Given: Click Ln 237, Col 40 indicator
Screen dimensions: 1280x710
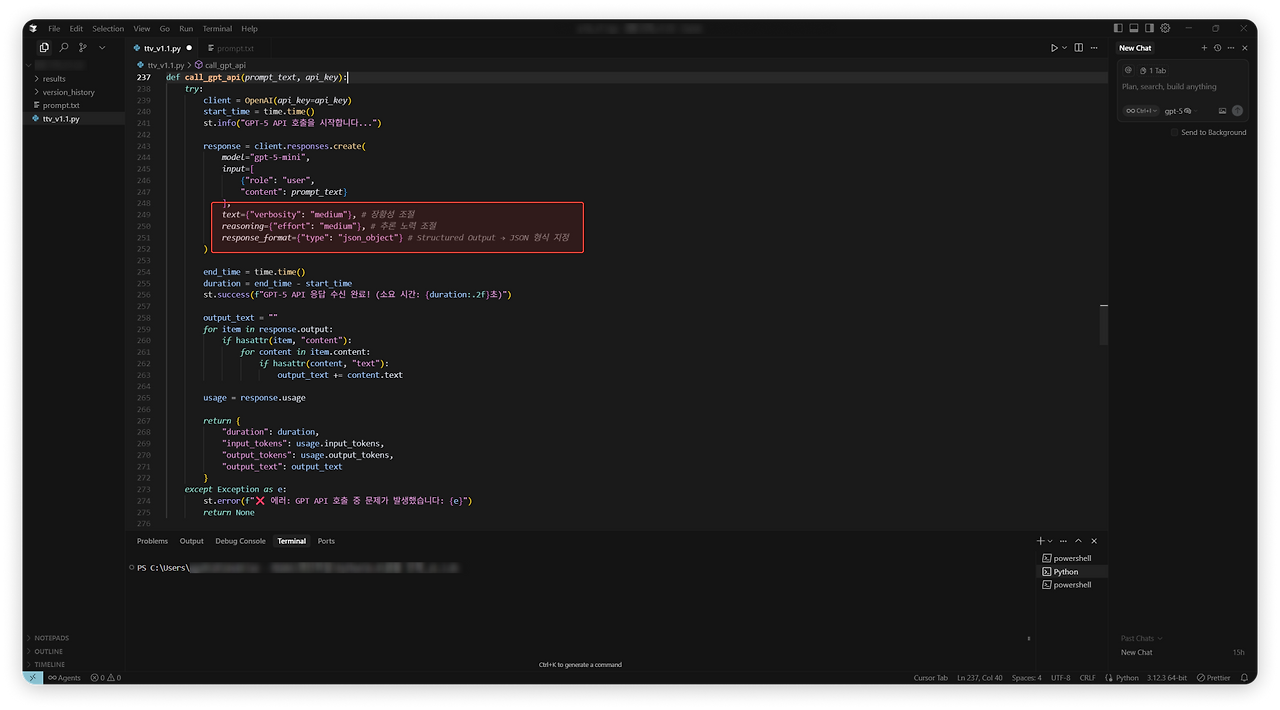Looking at the screenshot, I should [x=980, y=678].
